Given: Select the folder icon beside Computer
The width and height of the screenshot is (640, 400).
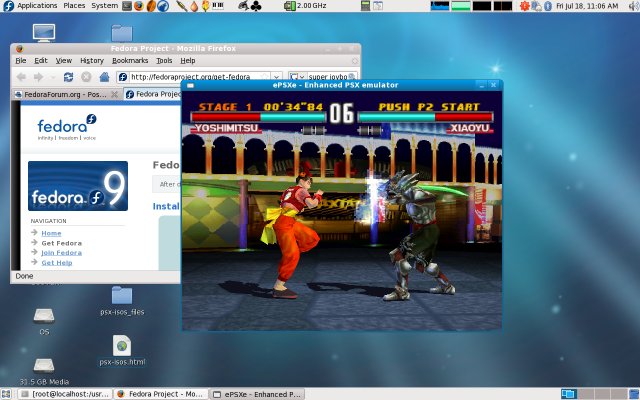Looking at the screenshot, I should point(122,33).
